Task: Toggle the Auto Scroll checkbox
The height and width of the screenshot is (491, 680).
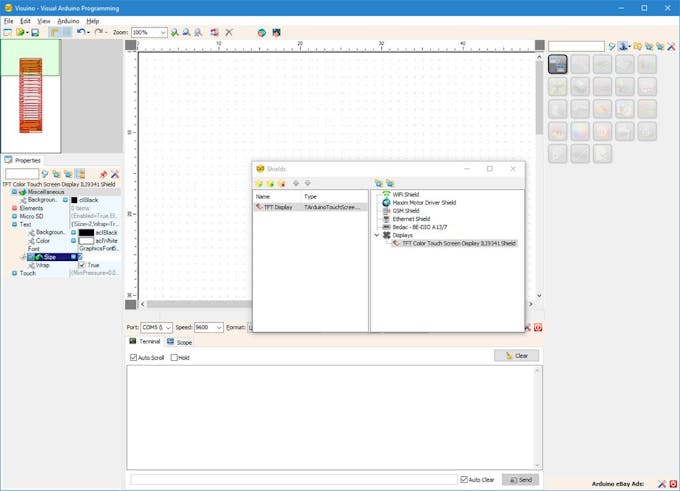Action: point(134,357)
